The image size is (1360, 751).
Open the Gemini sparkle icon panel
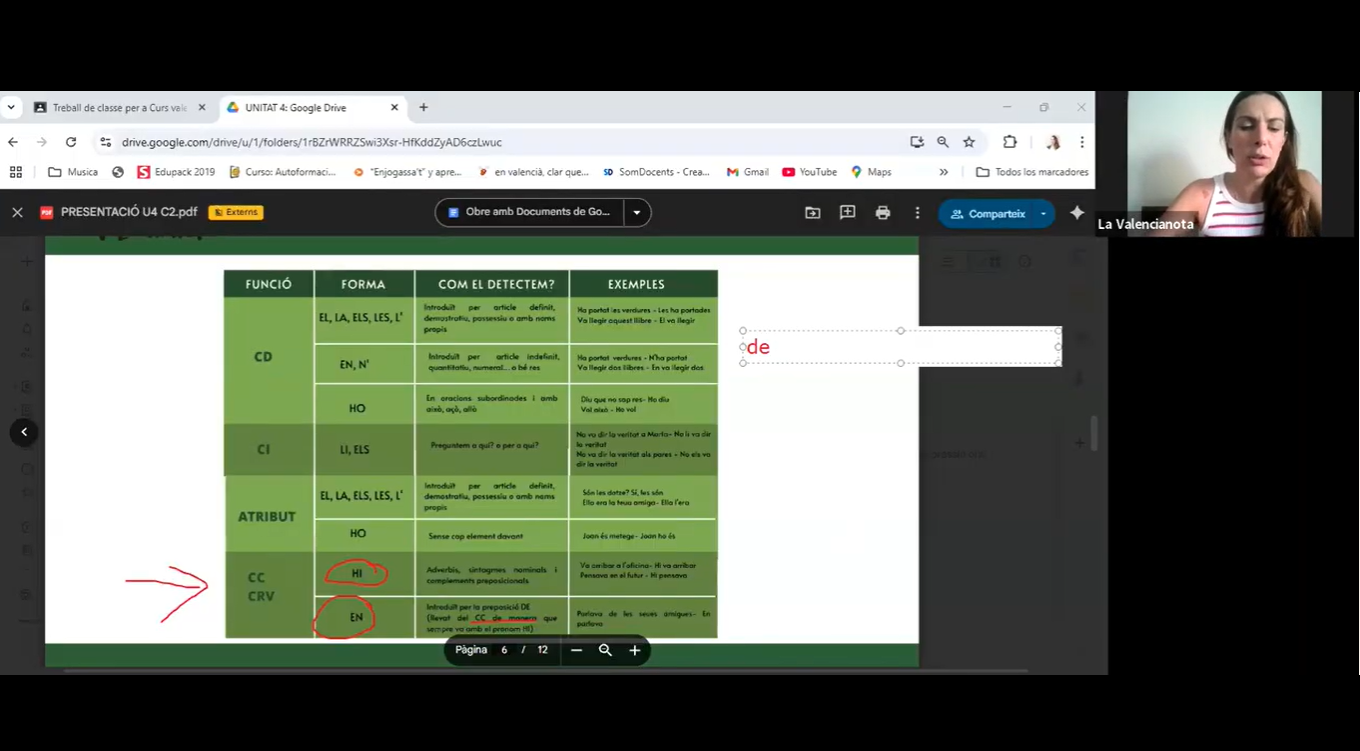[x=1077, y=213]
